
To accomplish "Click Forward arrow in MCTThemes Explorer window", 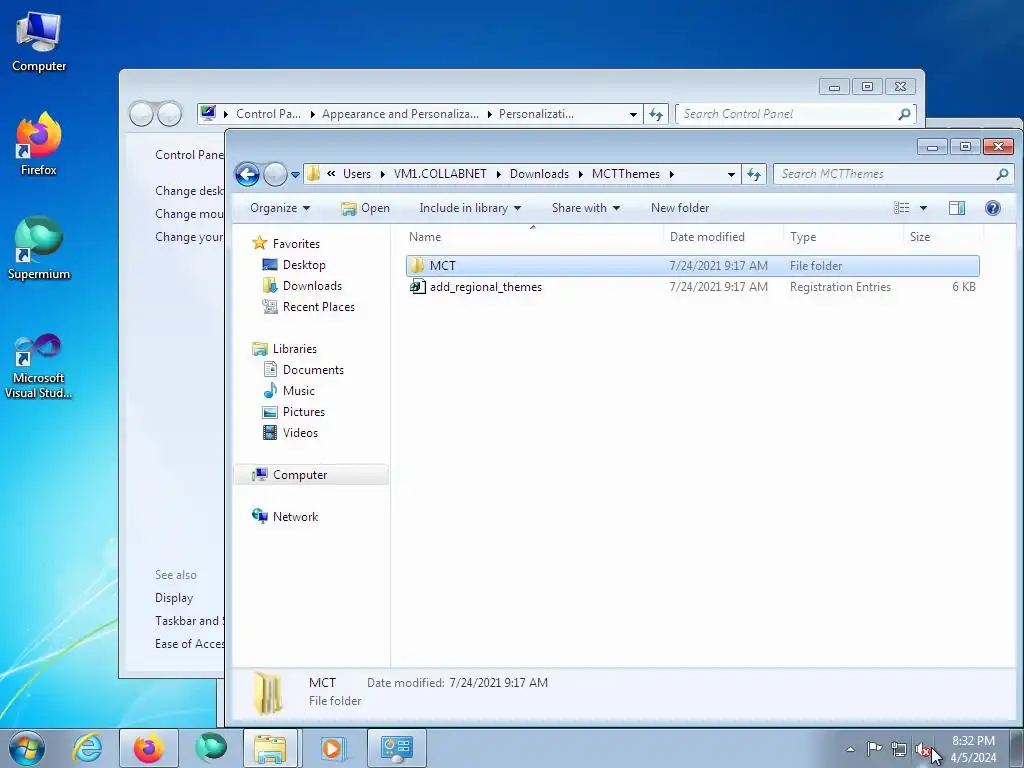I will click(x=275, y=174).
